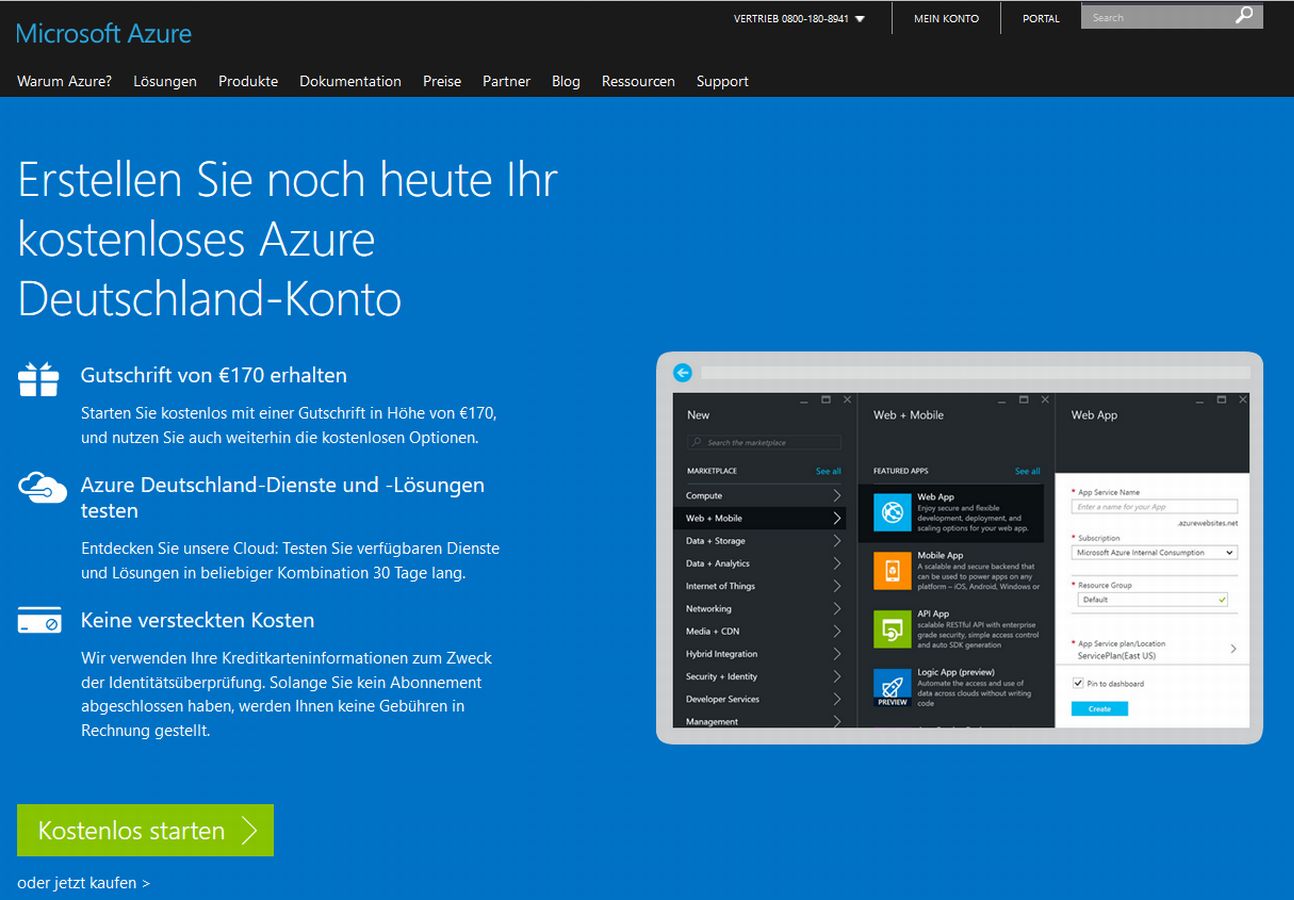This screenshot has height=900, width=1294.
Task: Click the credit card icon beside Keine versteckten Kosten
Action: coord(39,621)
